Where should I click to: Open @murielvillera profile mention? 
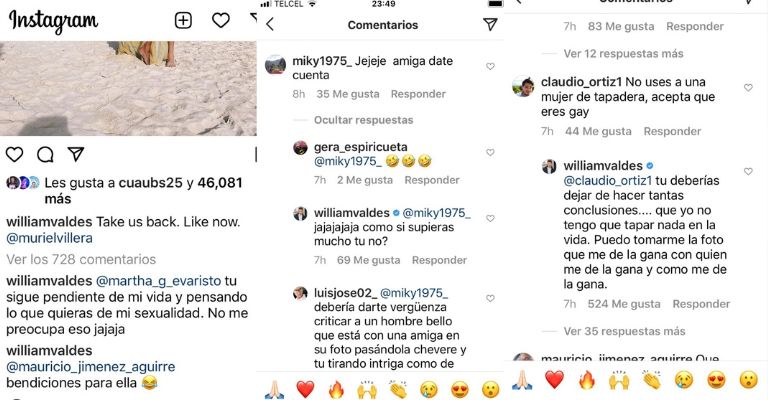coord(49,239)
